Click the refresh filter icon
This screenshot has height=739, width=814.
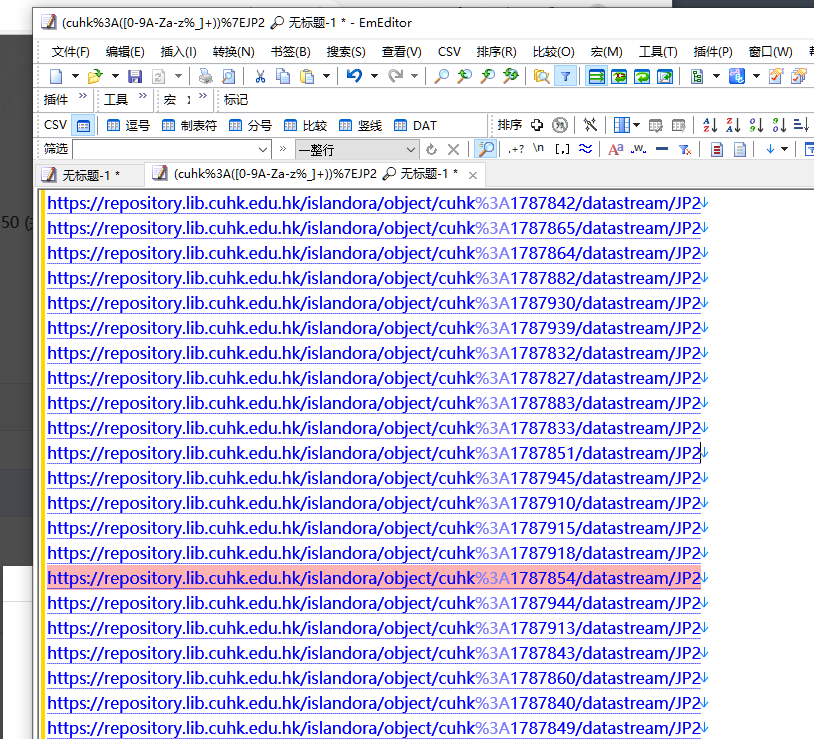point(431,150)
